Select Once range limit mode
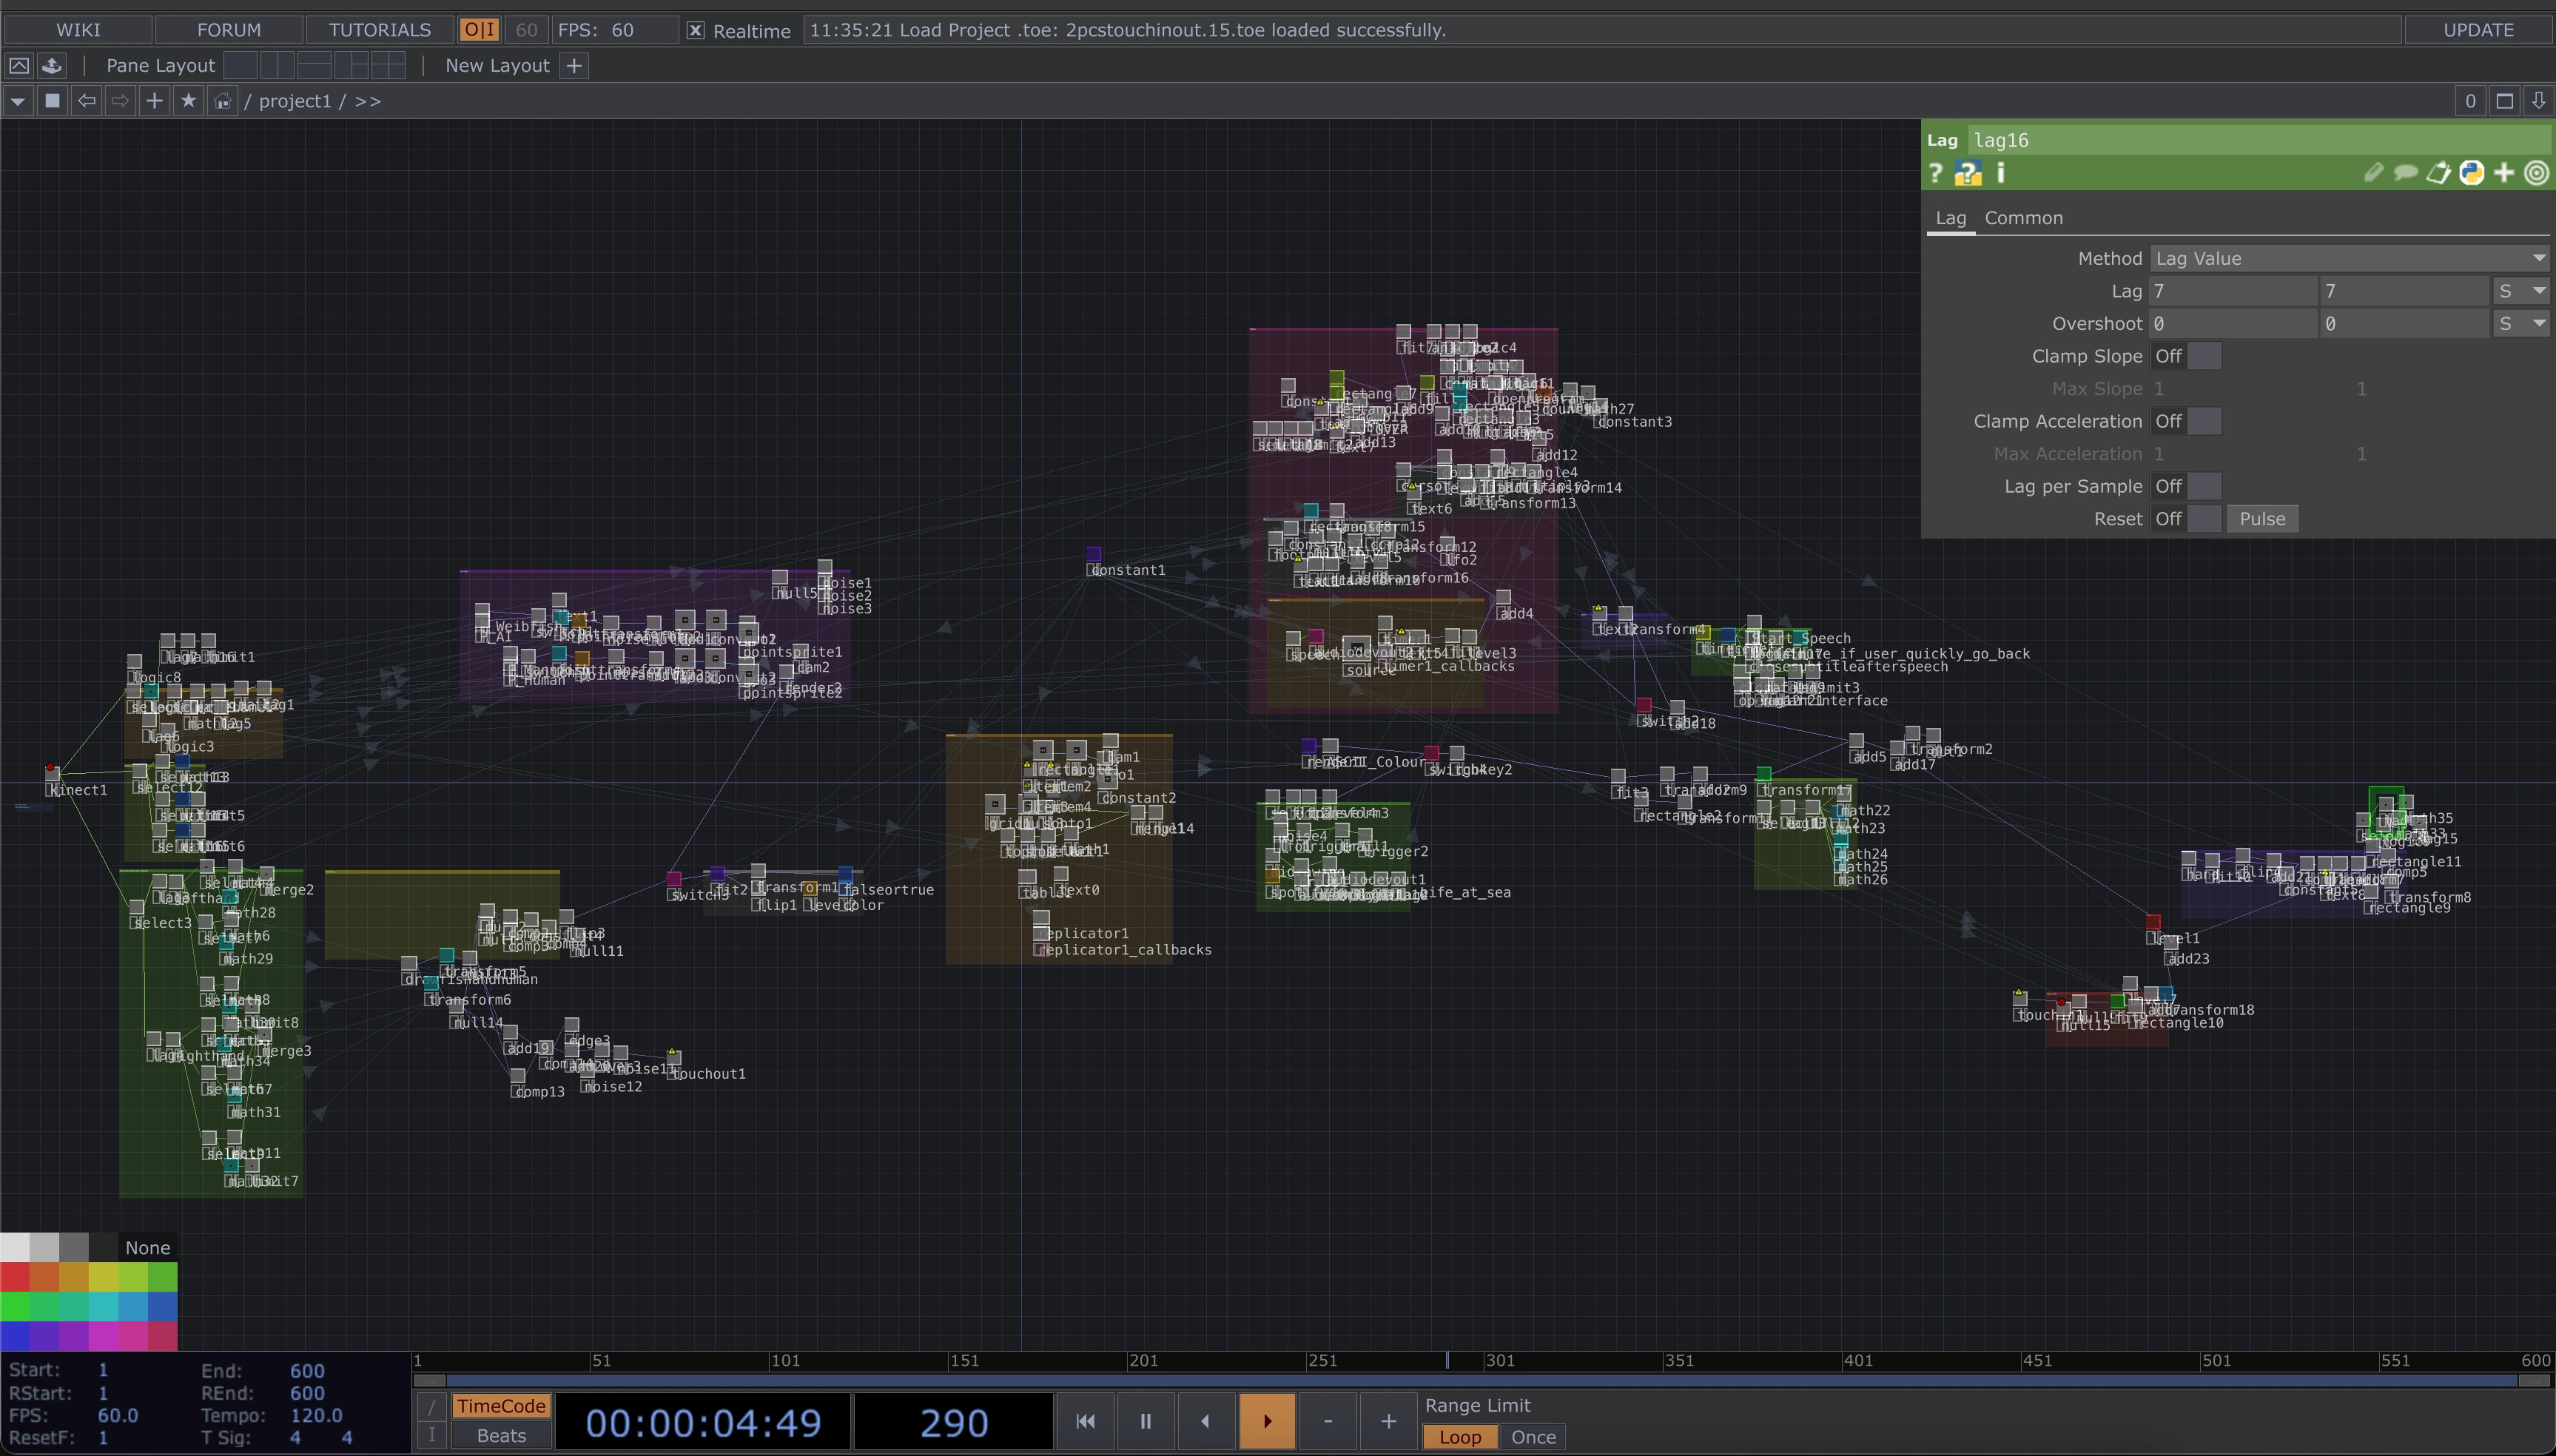This screenshot has height=1456, width=2556. coord(1533,1437)
